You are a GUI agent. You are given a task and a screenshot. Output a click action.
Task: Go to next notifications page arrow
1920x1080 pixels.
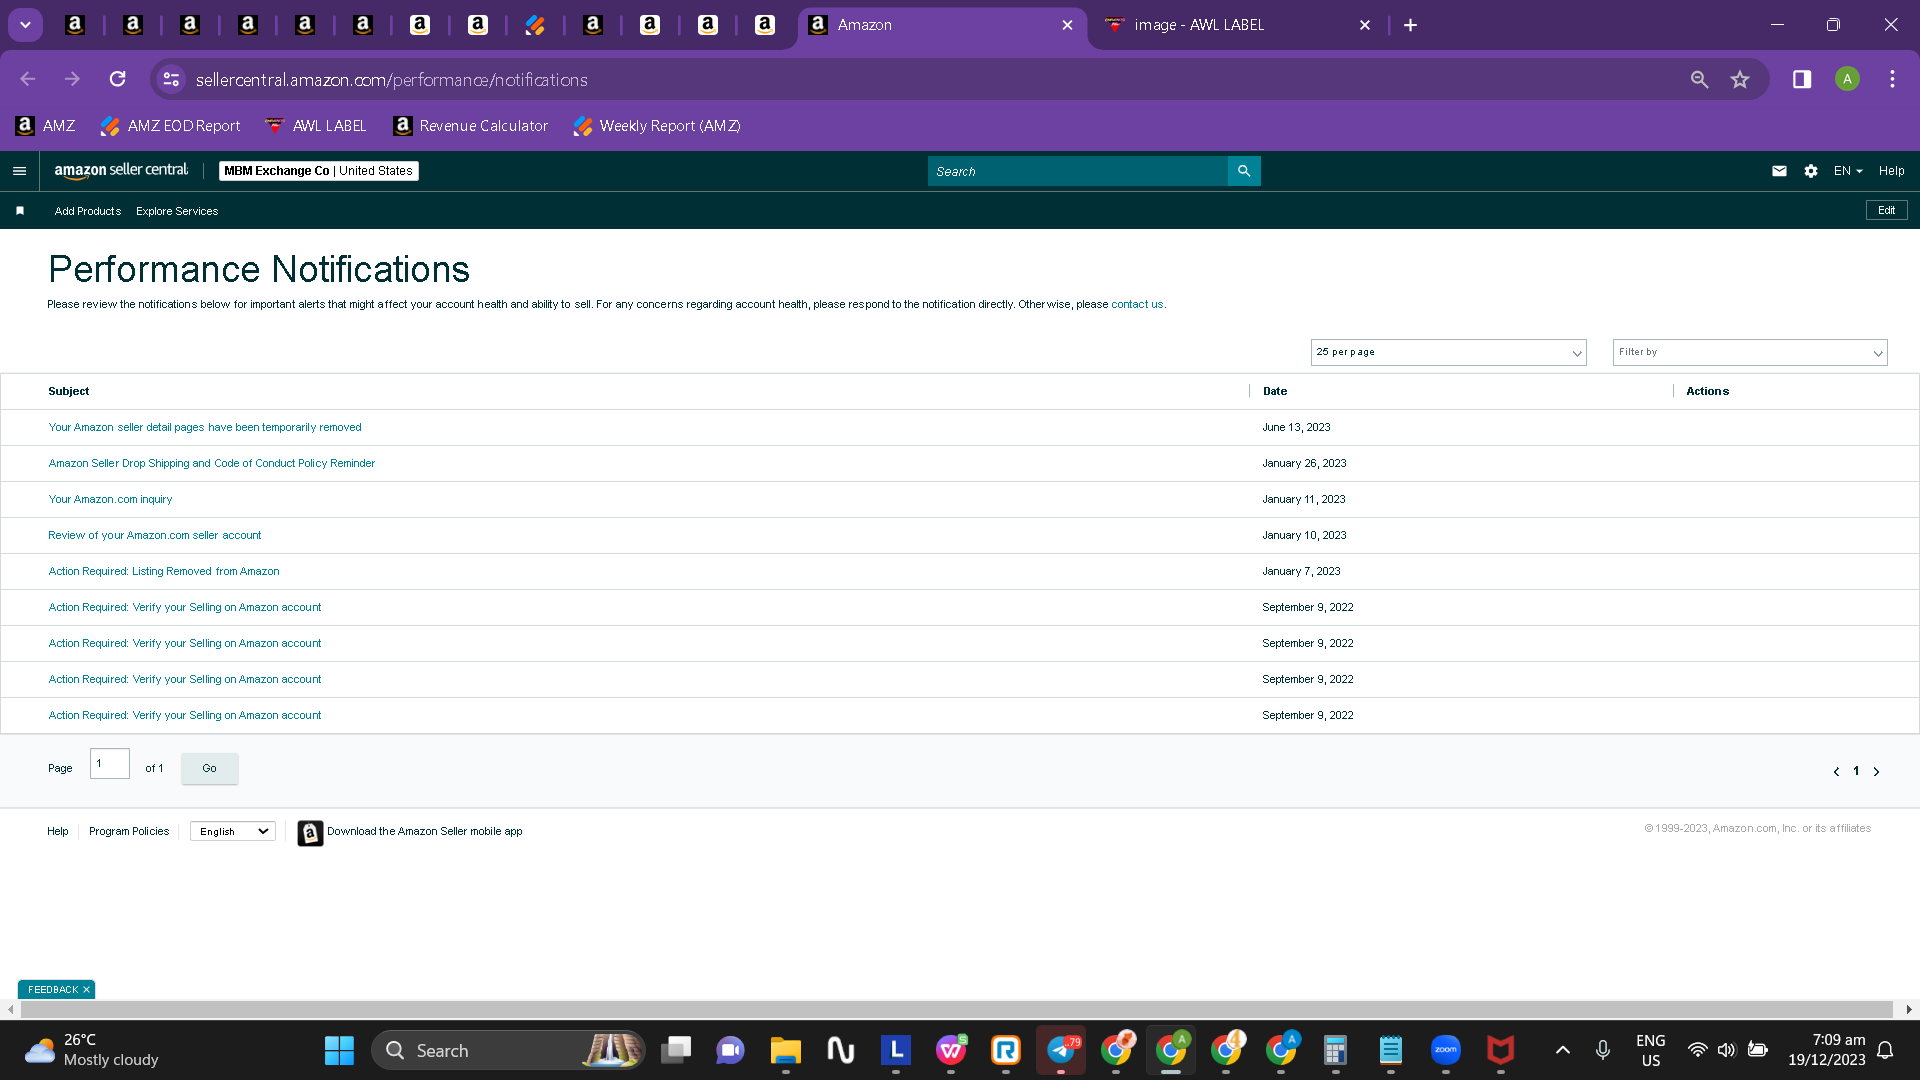pyautogui.click(x=1876, y=771)
